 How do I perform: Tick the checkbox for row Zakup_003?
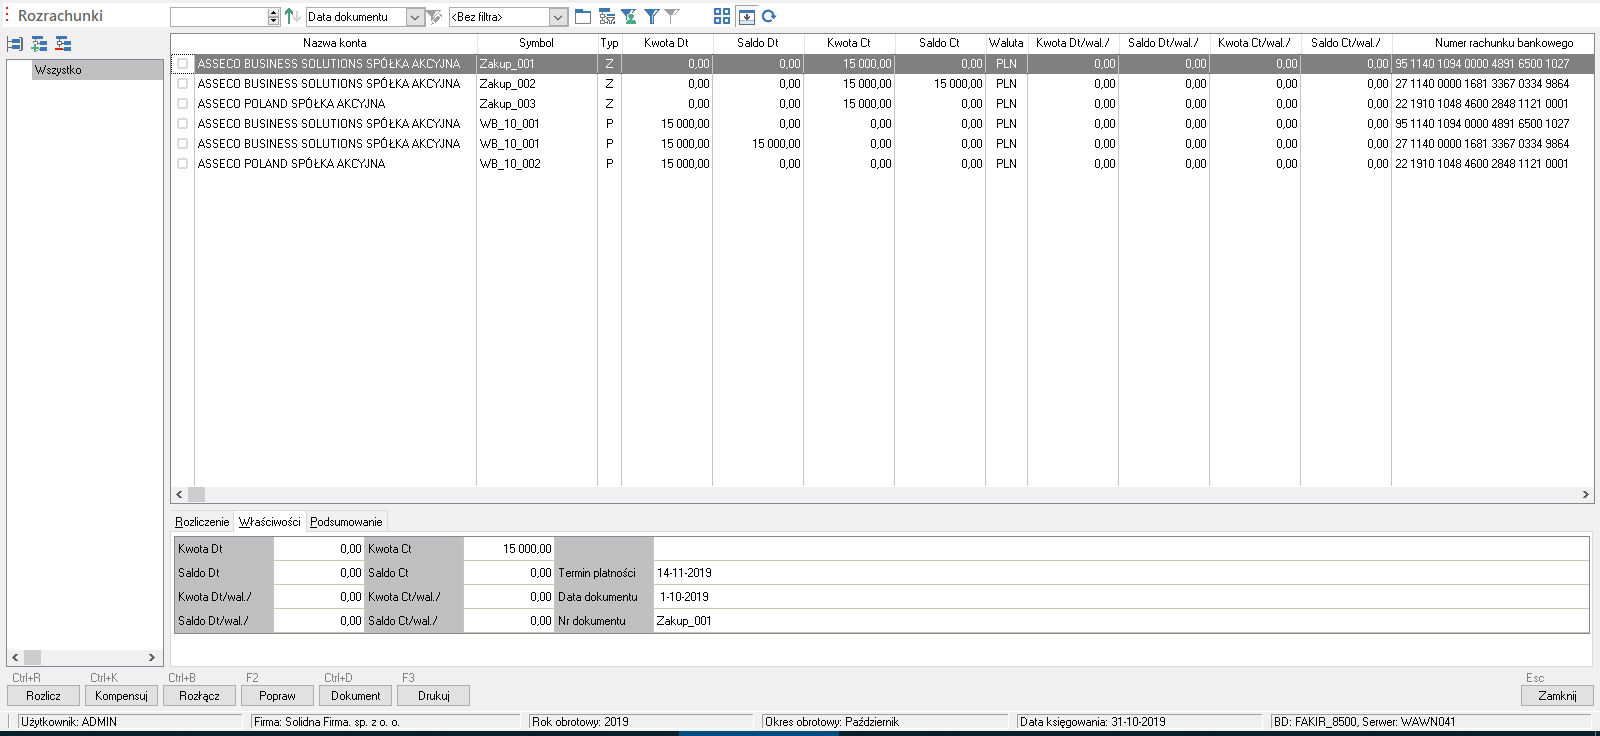click(183, 103)
